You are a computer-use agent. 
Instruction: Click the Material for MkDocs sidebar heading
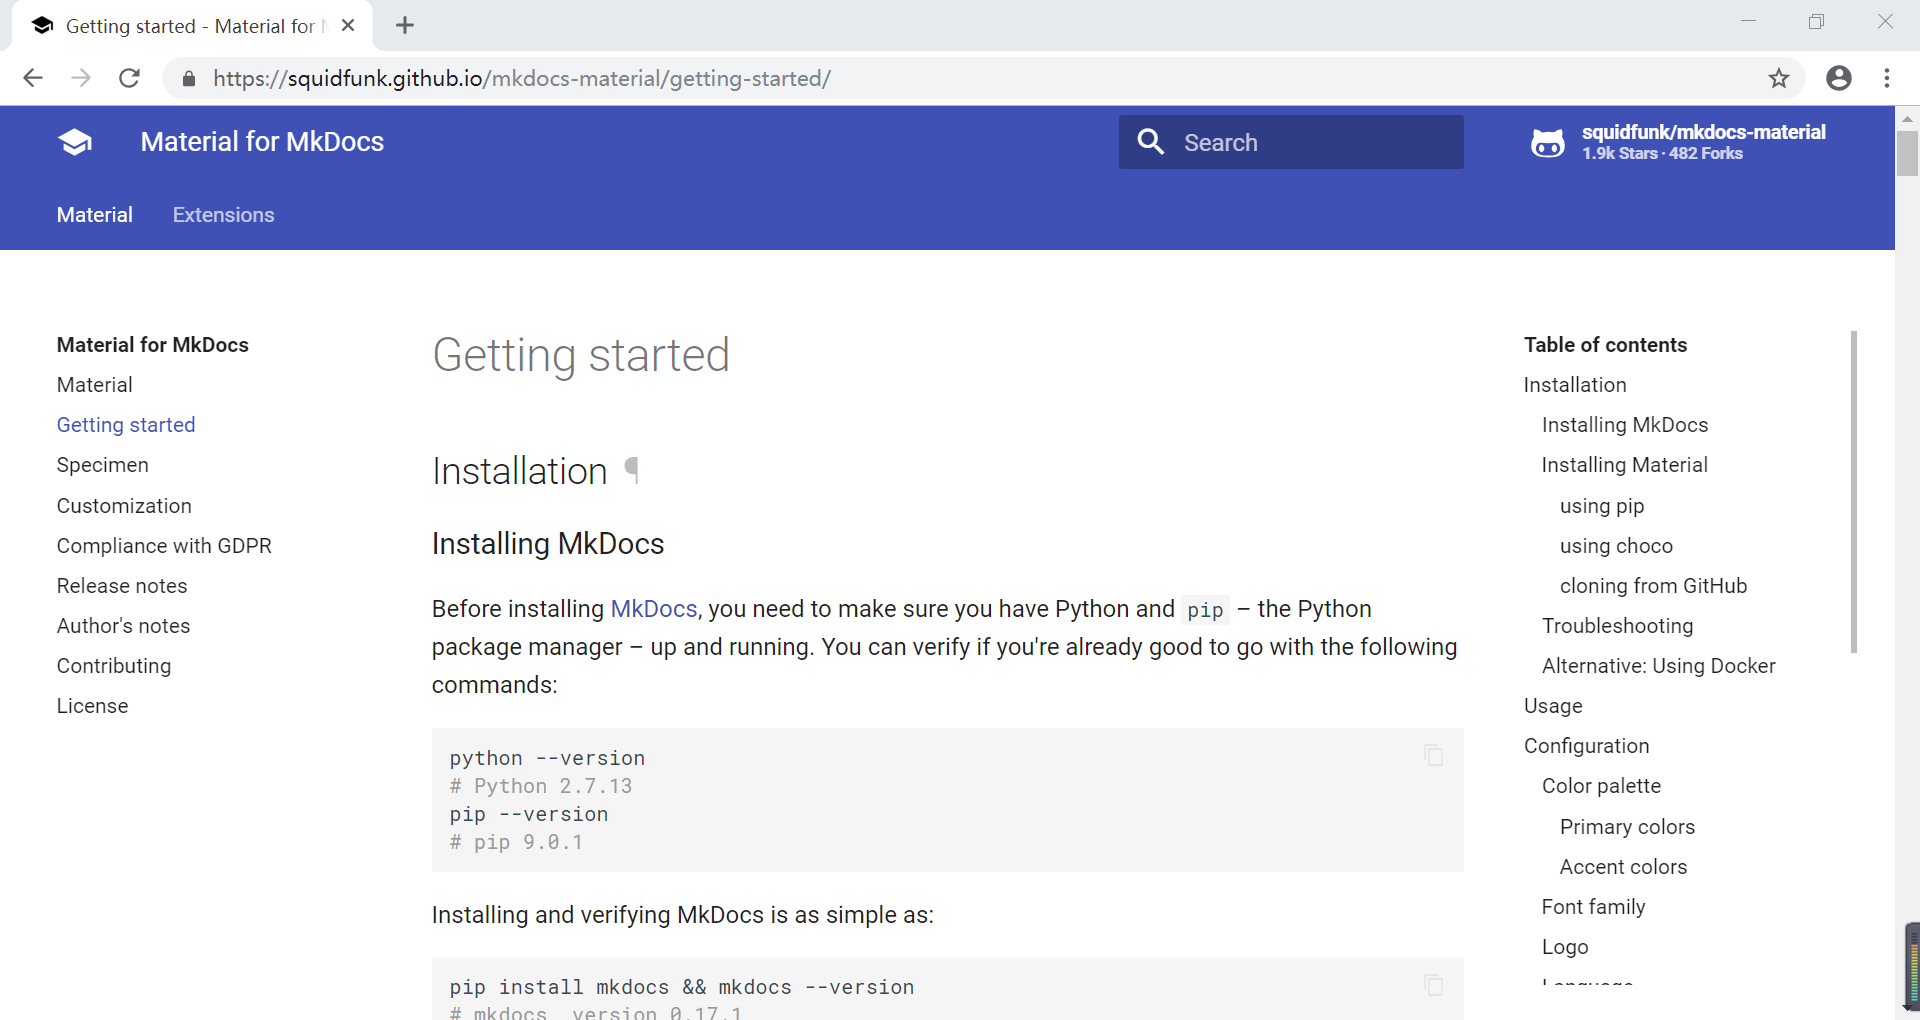[153, 345]
